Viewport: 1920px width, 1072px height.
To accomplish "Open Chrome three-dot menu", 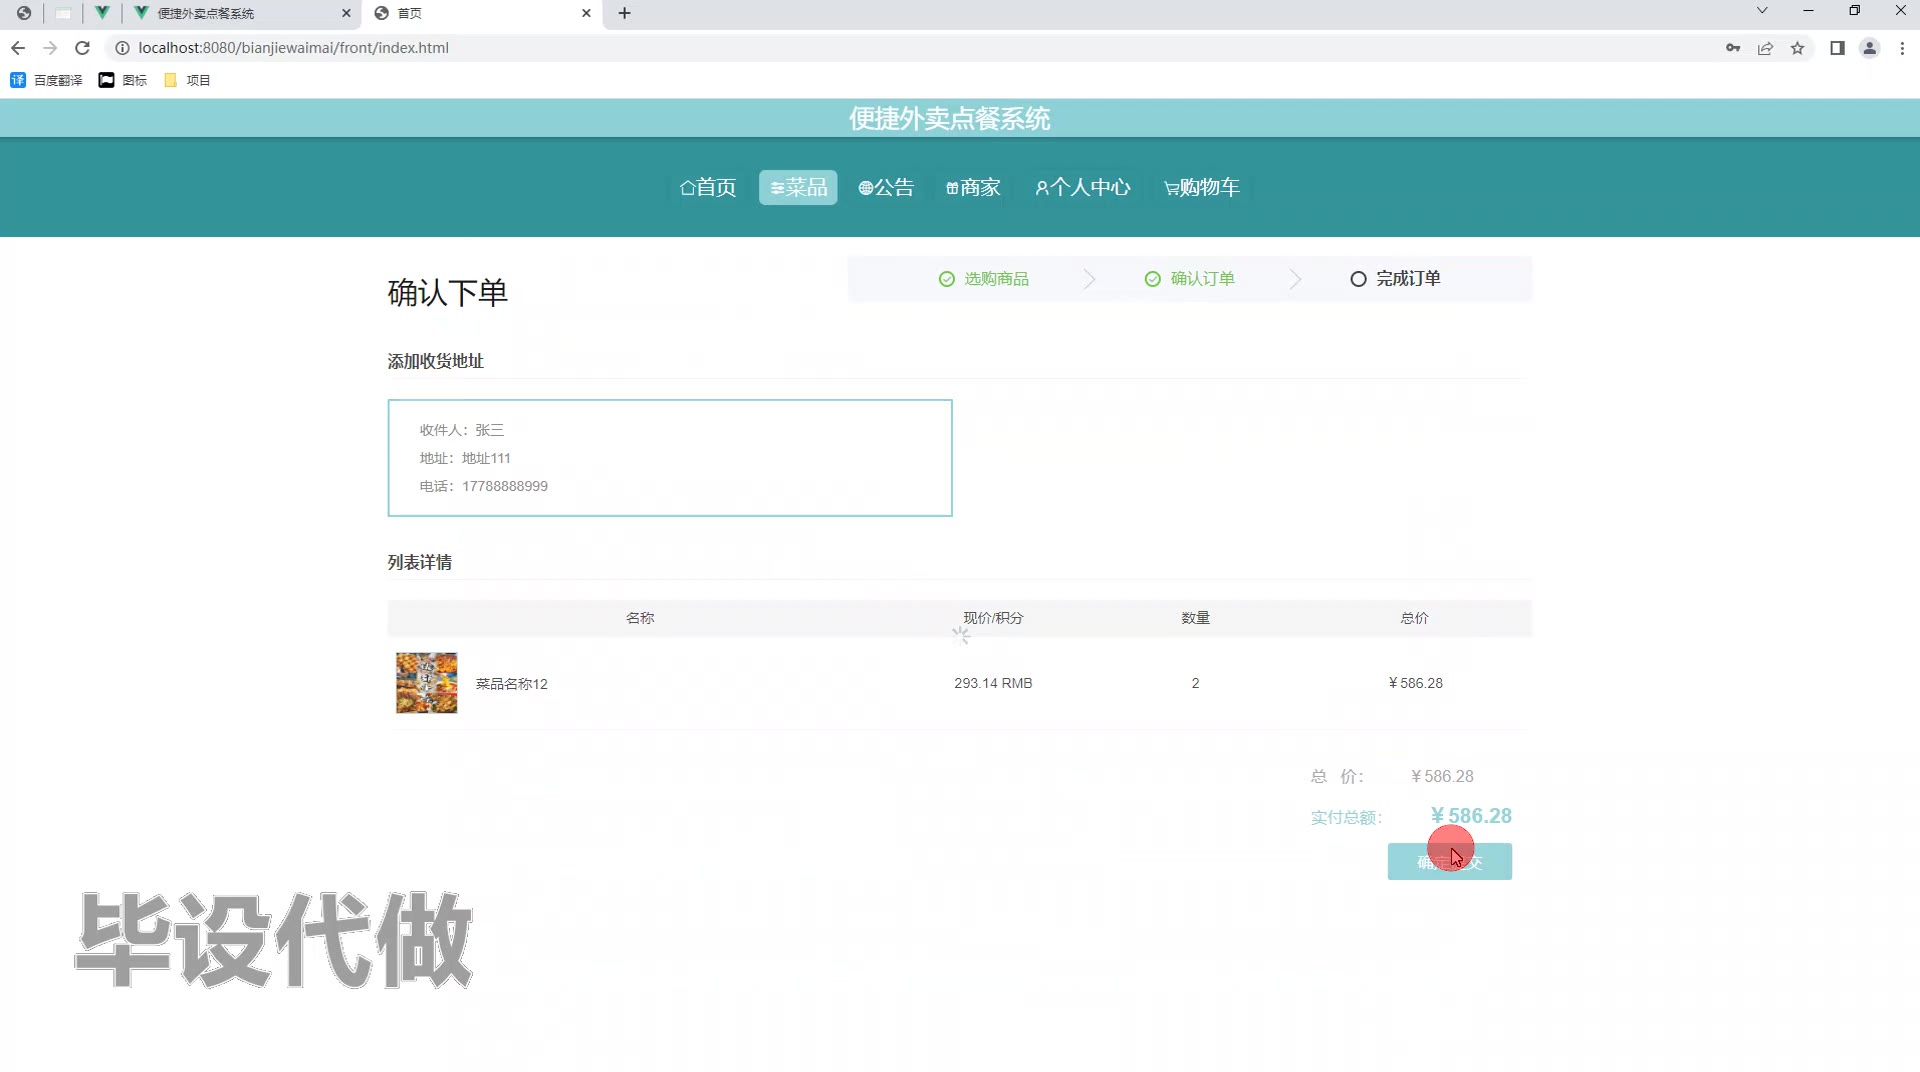I will click(1902, 48).
